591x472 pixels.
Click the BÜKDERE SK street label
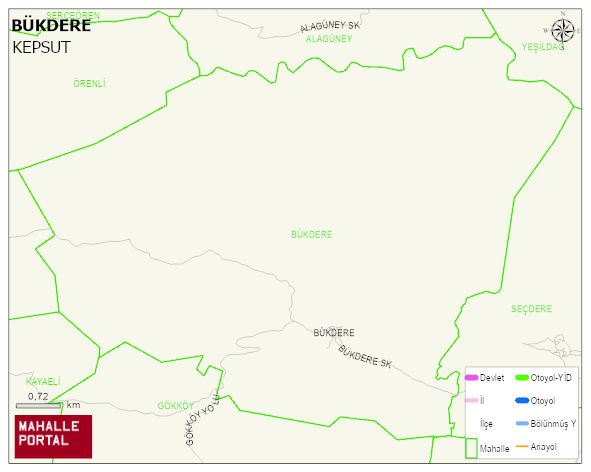click(x=364, y=357)
